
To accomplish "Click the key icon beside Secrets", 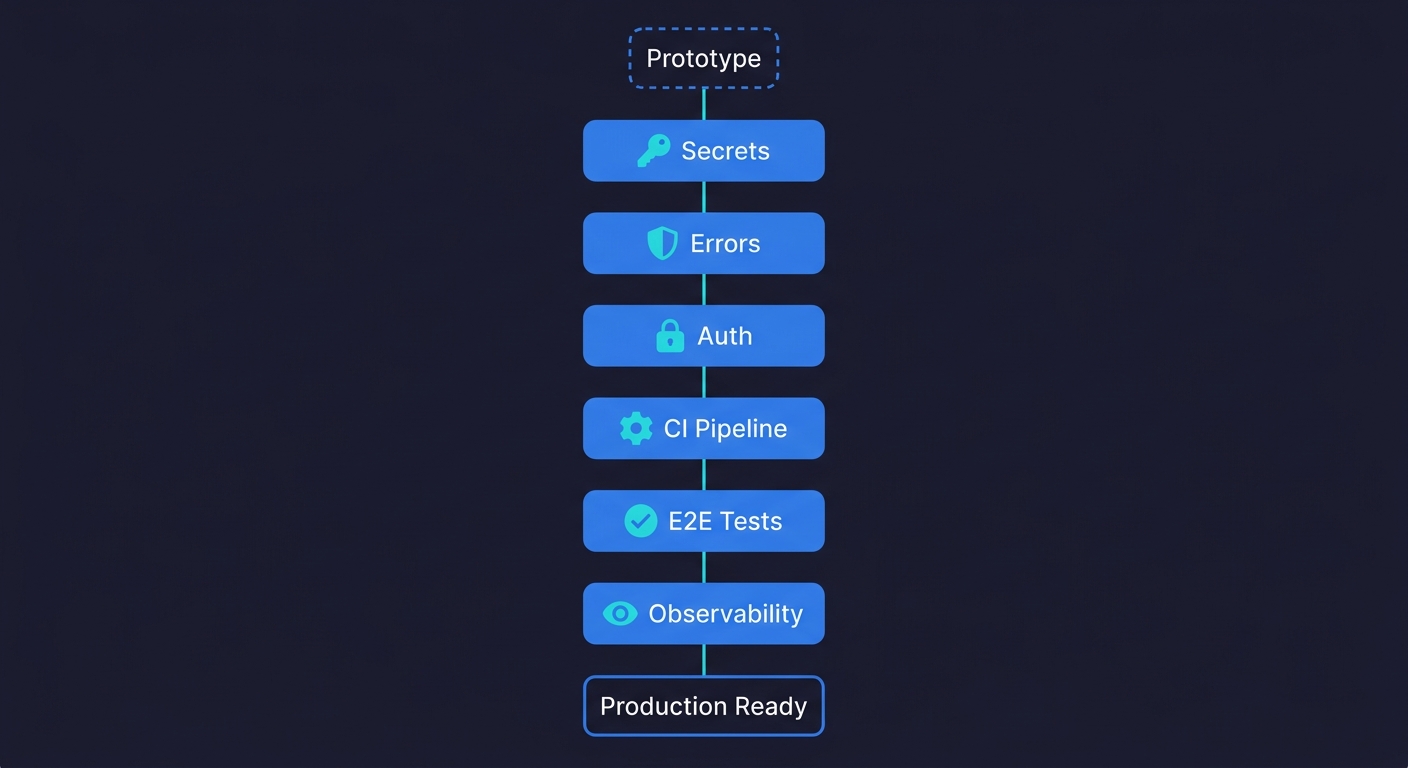I will point(653,151).
